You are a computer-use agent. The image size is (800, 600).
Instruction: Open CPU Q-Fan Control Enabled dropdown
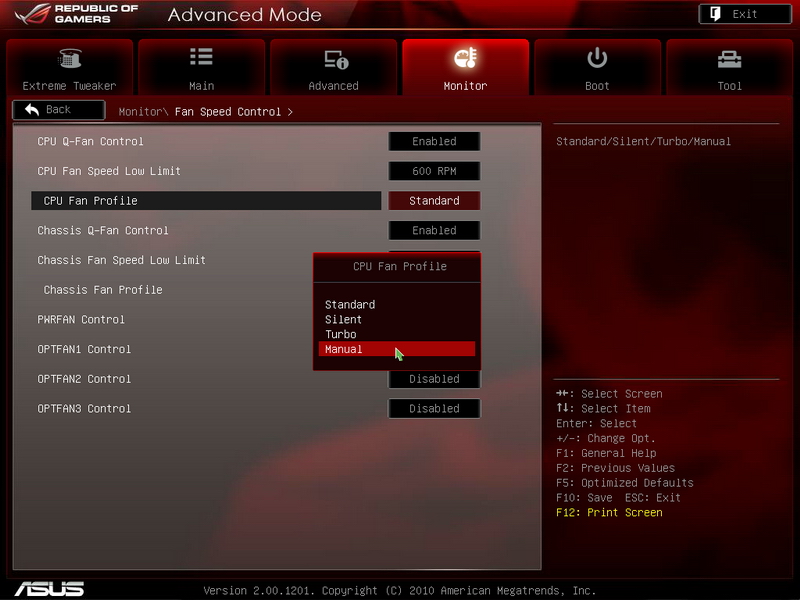tap(434, 141)
